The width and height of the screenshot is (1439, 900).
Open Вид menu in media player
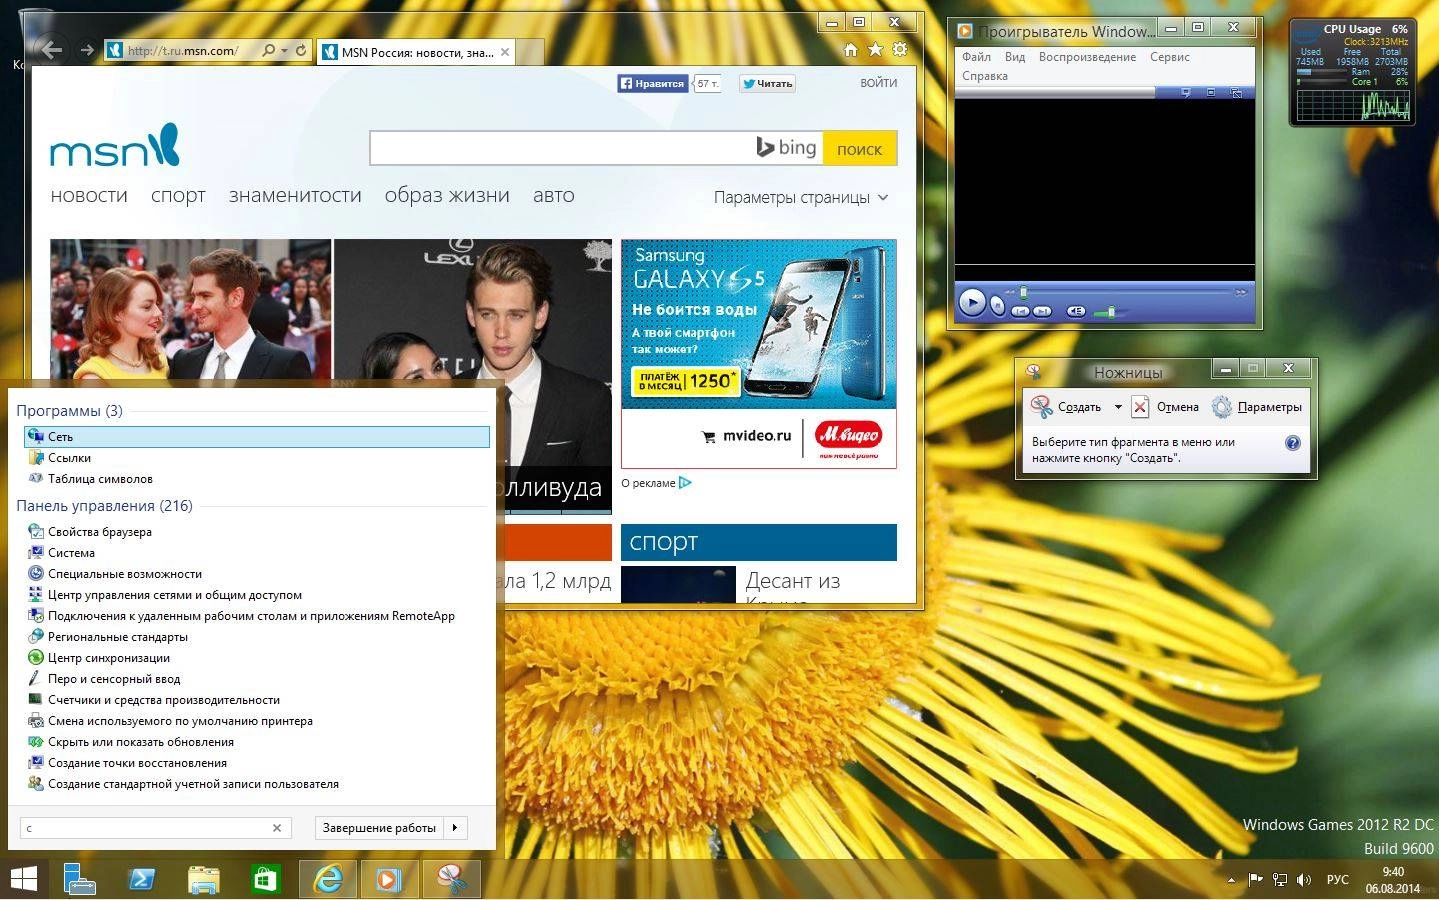1015,57
